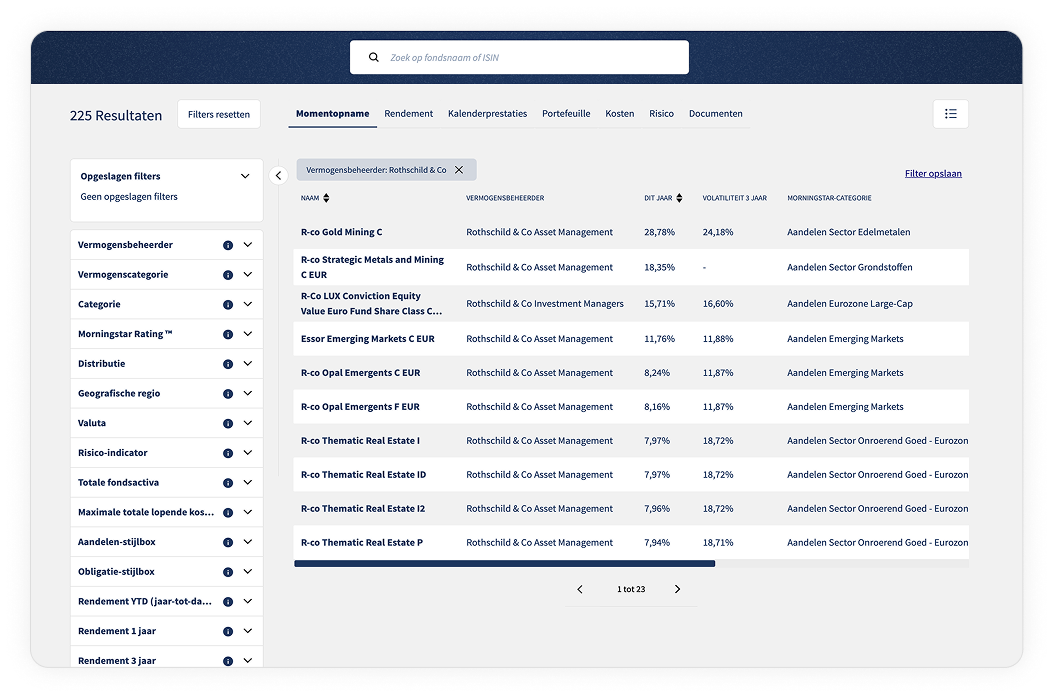Viewport: 1054px width, 698px height.
Task: Go to next results page
Action: pos(677,589)
